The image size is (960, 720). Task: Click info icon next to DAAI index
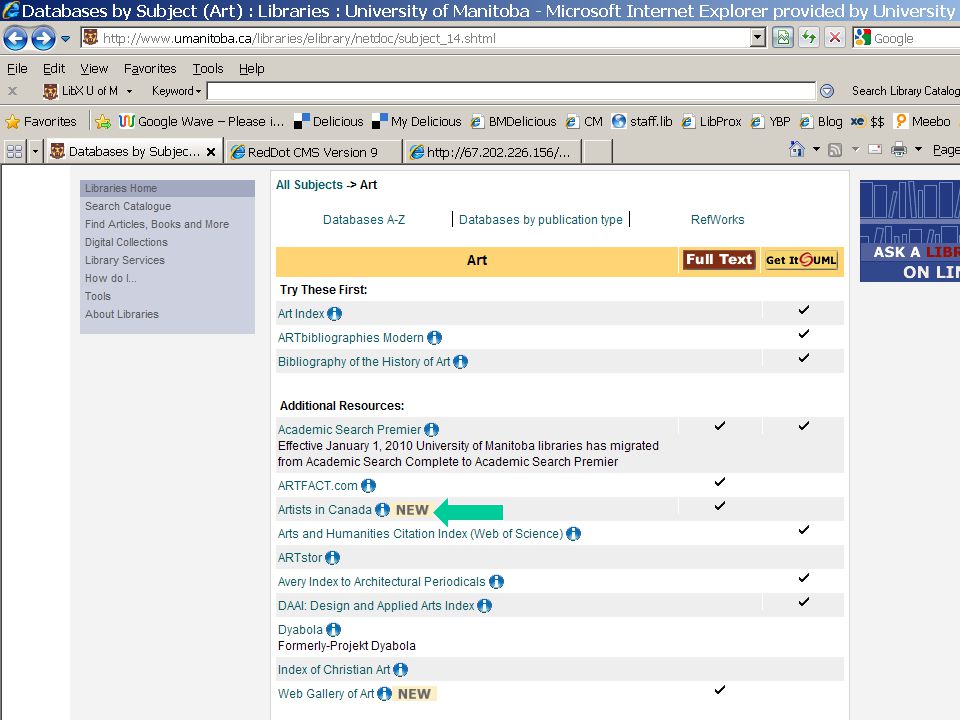484,606
